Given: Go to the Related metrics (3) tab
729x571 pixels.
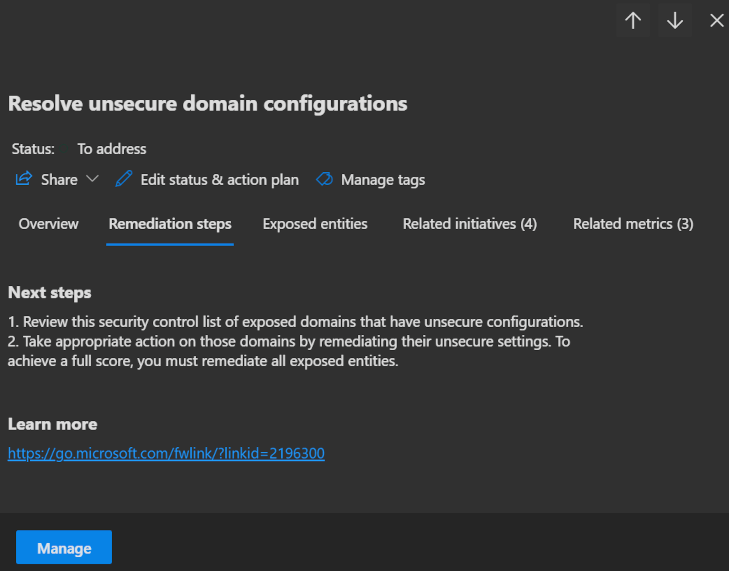Looking at the screenshot, I should pos(633,224).
